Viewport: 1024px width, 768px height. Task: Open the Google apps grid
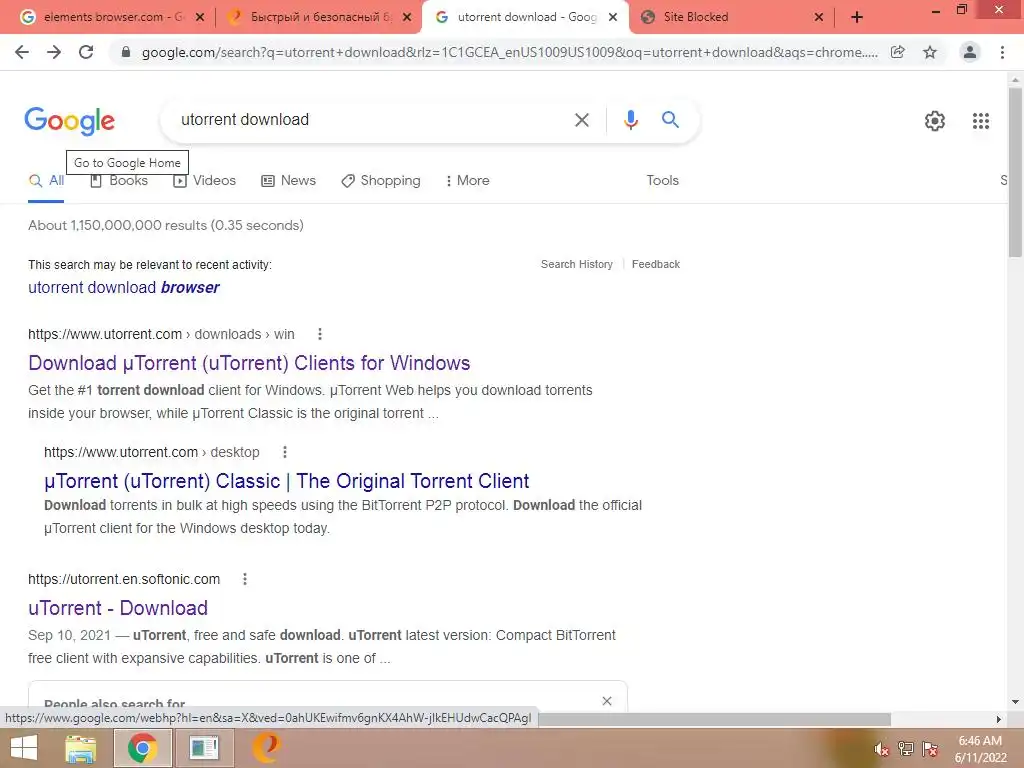coord(980,121)
